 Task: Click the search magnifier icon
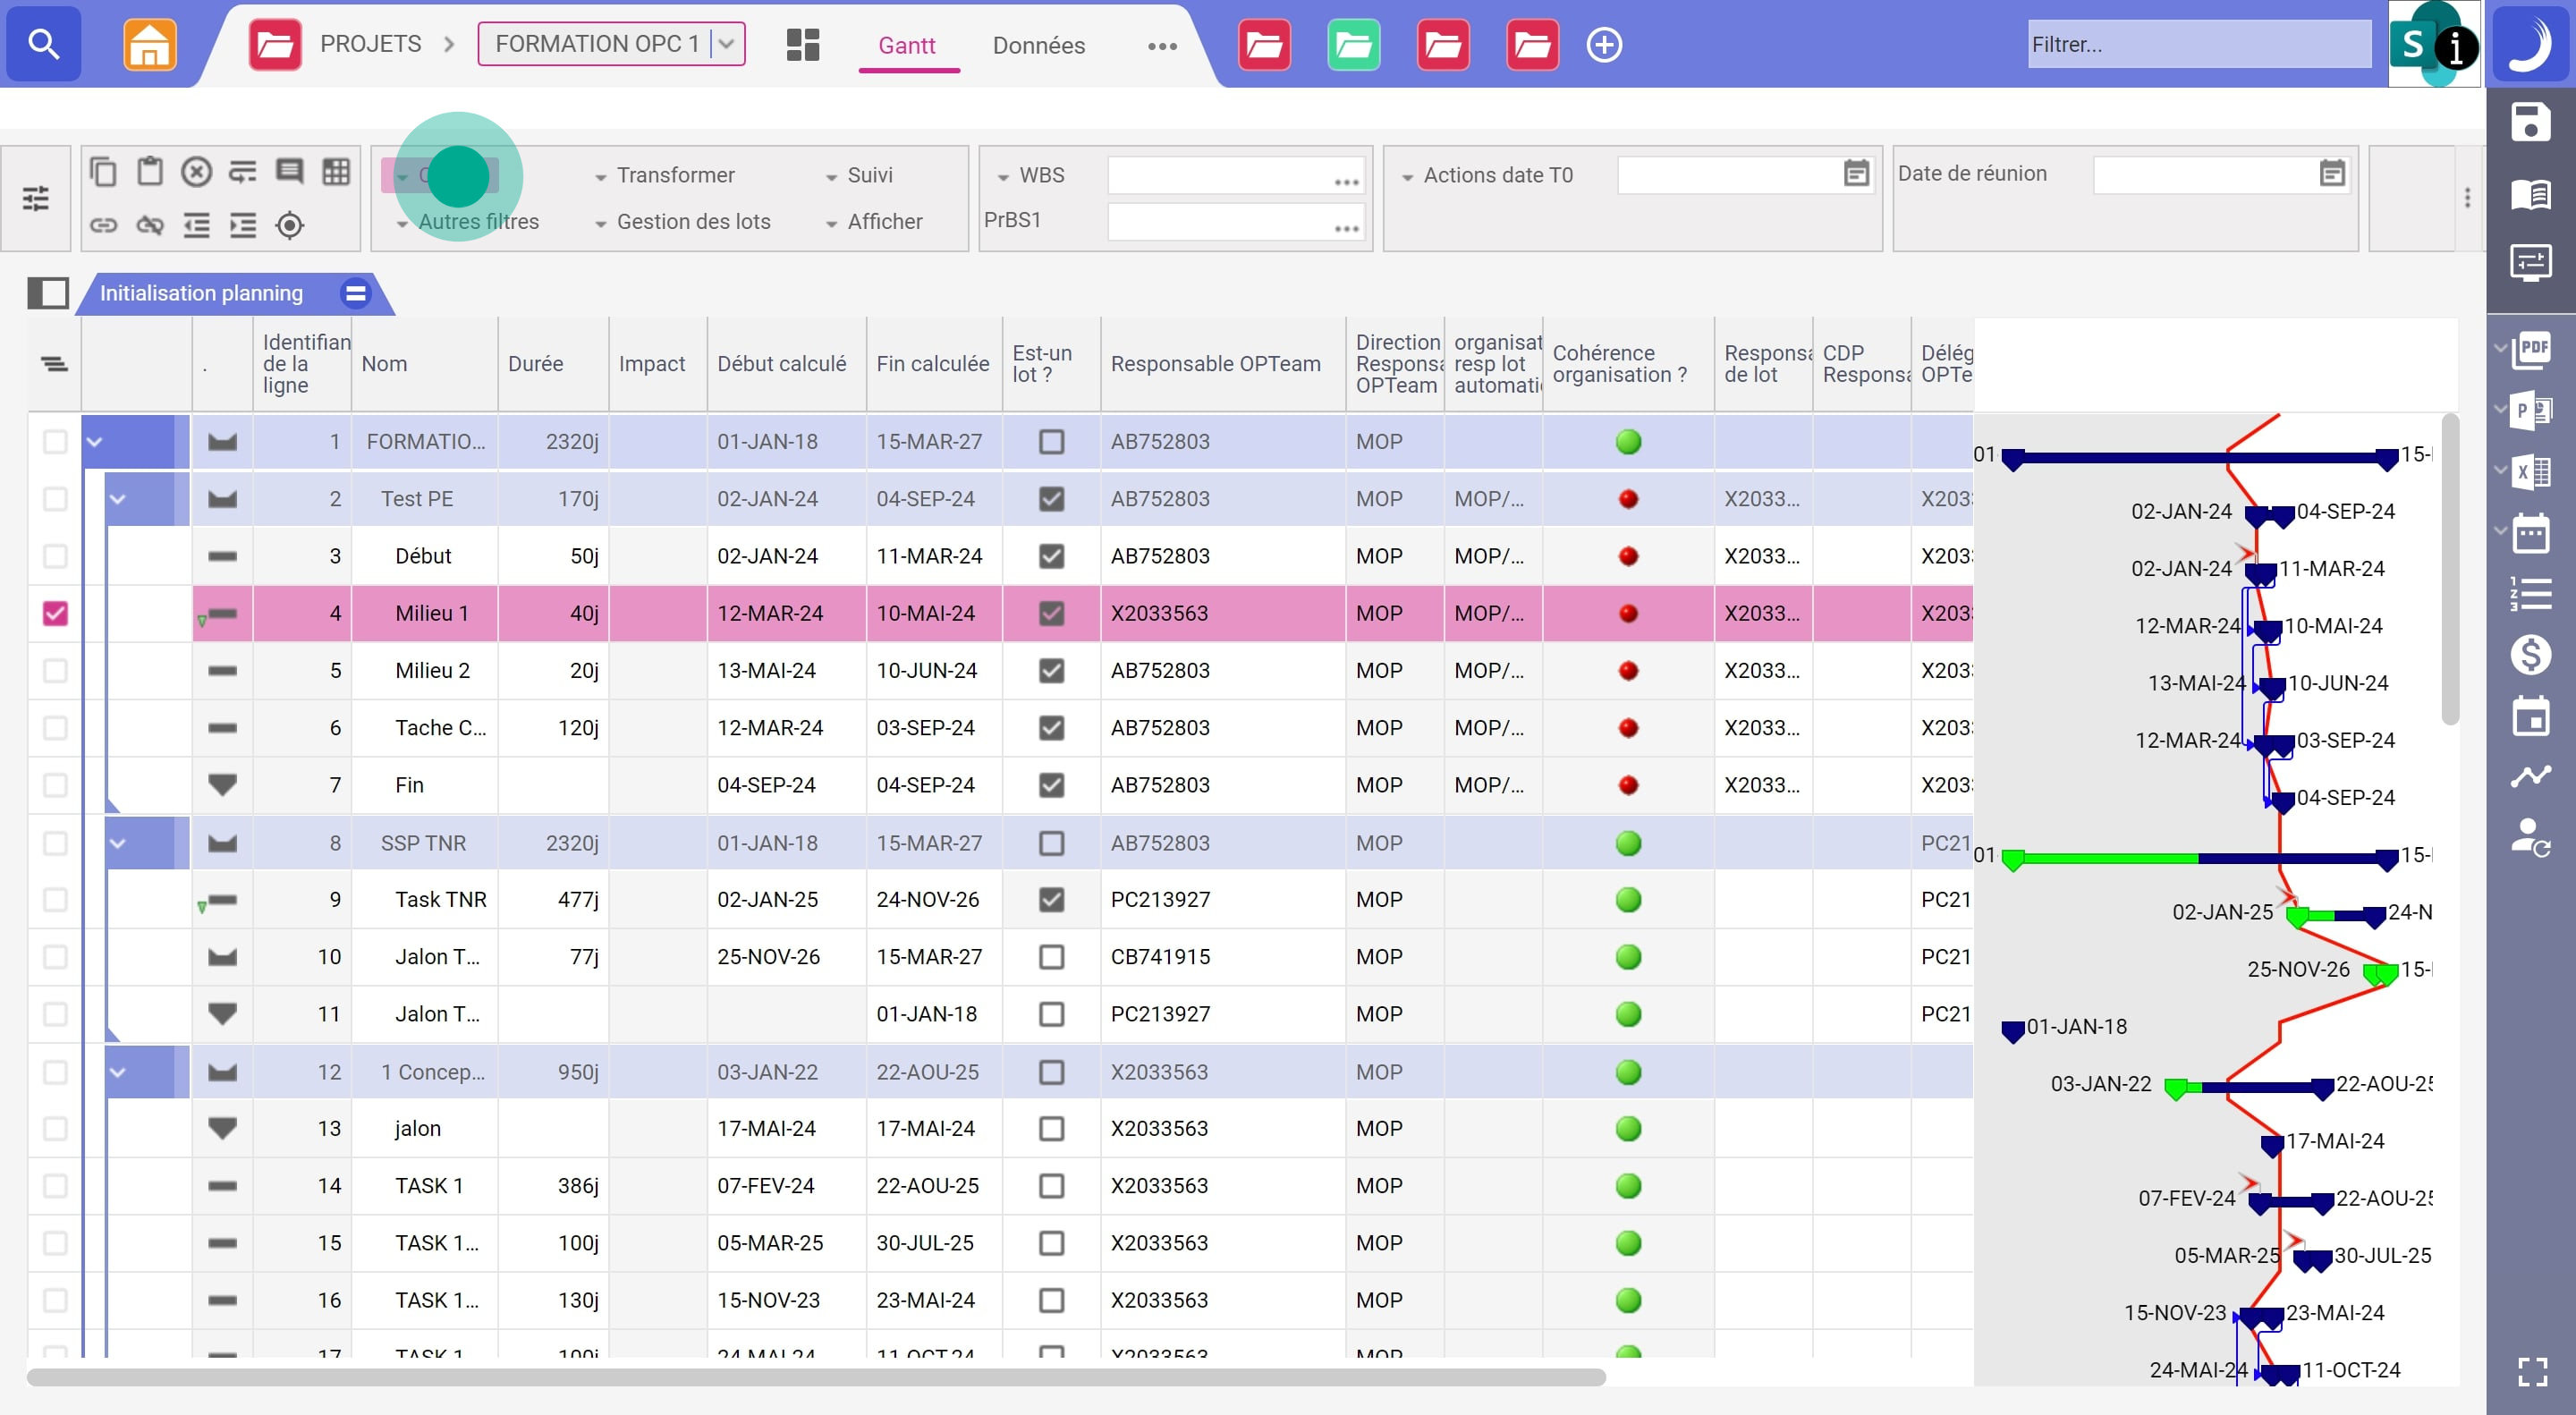[43, 44]
